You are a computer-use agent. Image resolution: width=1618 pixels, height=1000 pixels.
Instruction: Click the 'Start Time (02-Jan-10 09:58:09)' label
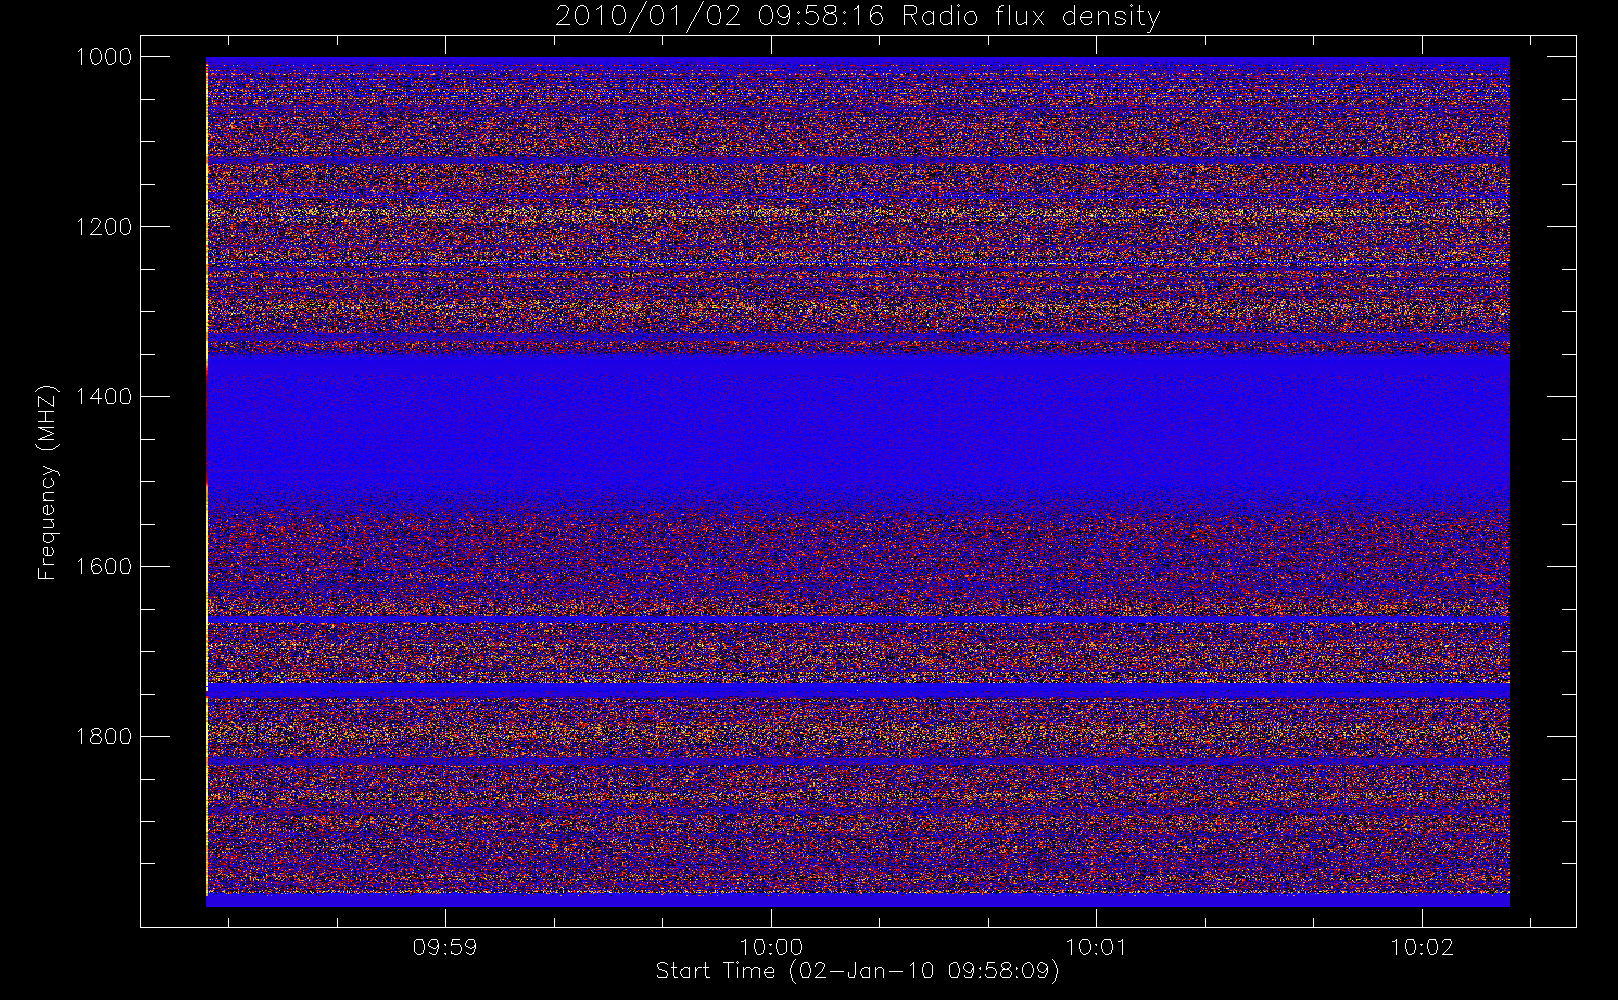click(x=857, y=971)
